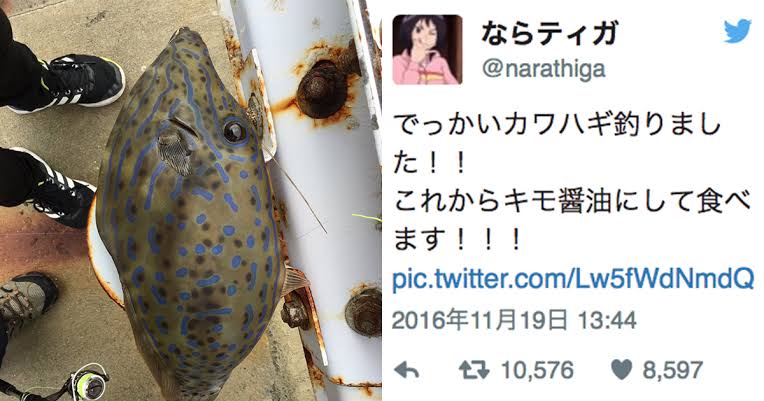Click the fish's eye in photo

point(234,131)
